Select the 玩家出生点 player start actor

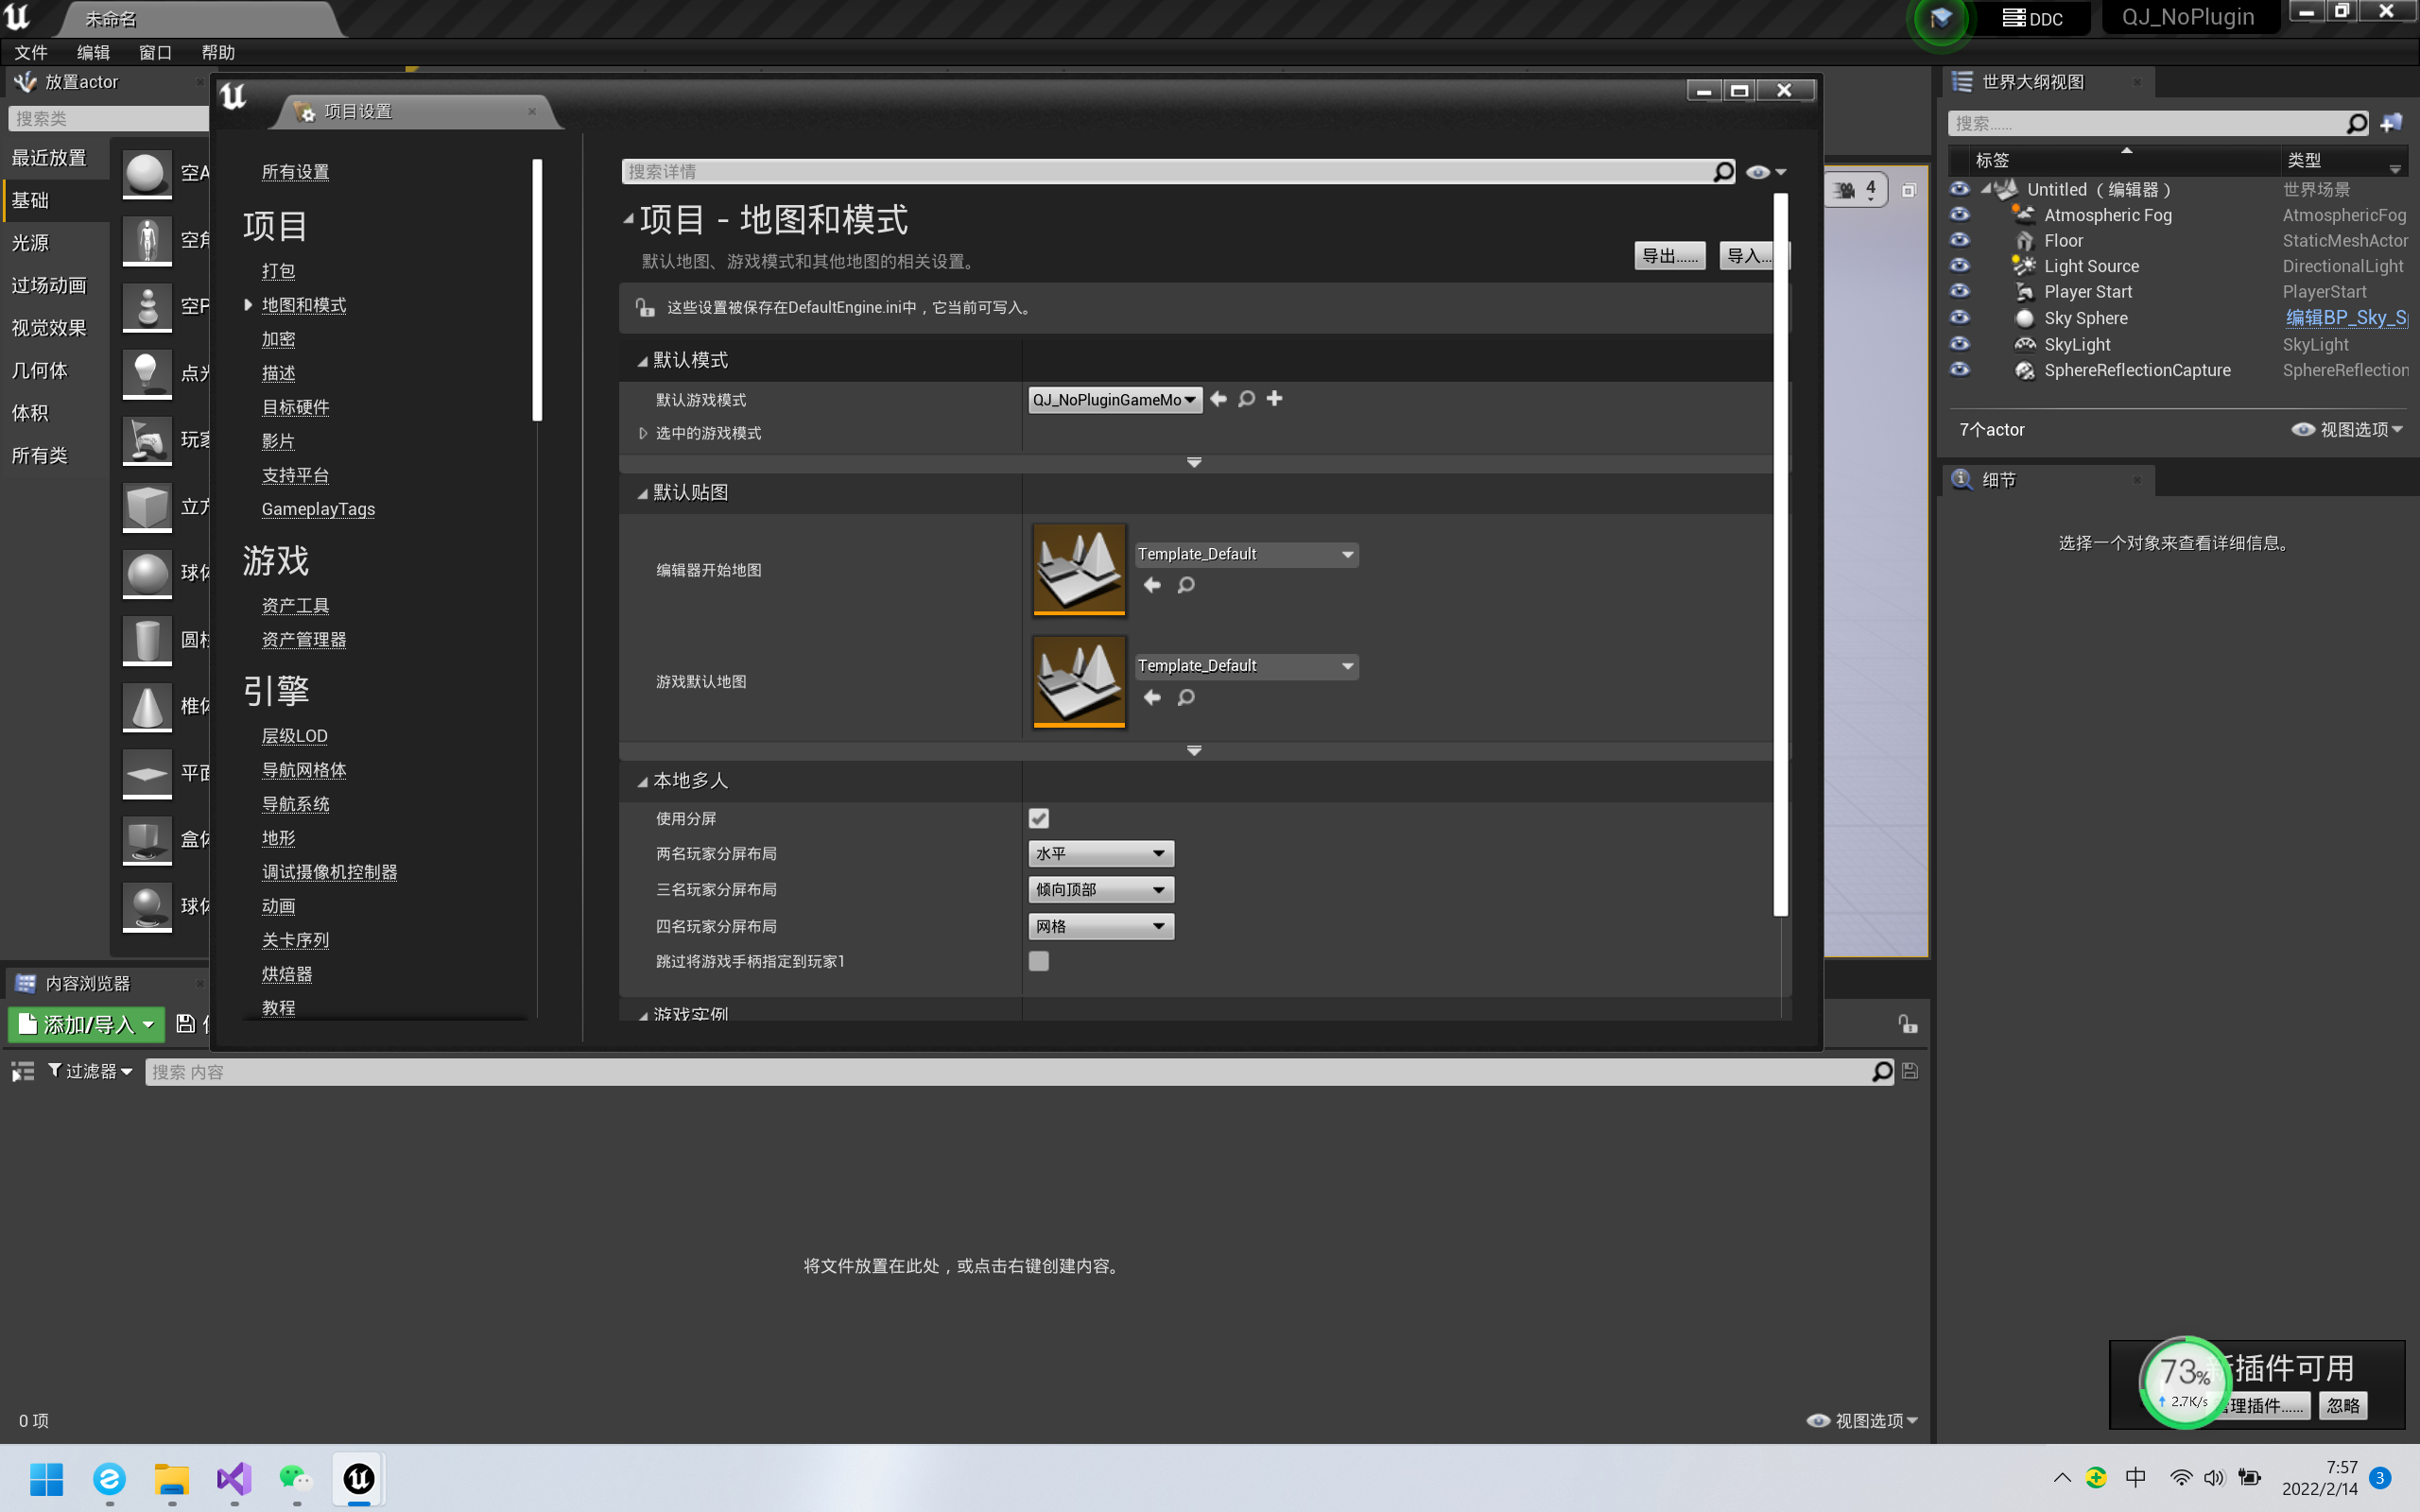pos(147,440)
